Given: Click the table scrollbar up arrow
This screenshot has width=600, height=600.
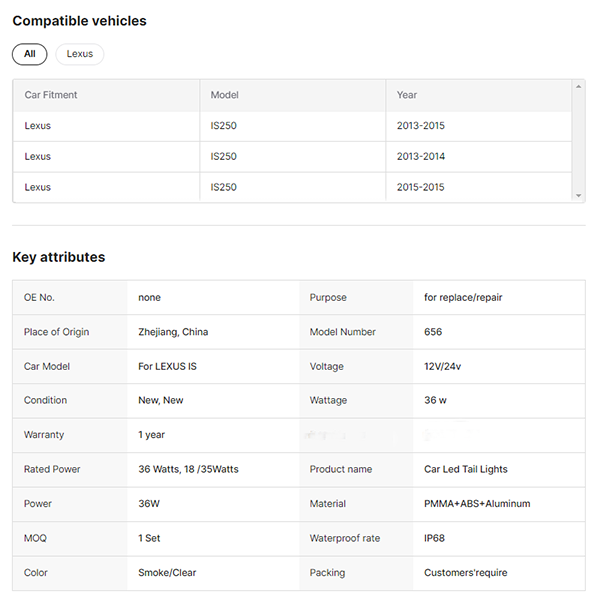Looking at the screenshot, I should pyautogui.click(x=578, y=87).
